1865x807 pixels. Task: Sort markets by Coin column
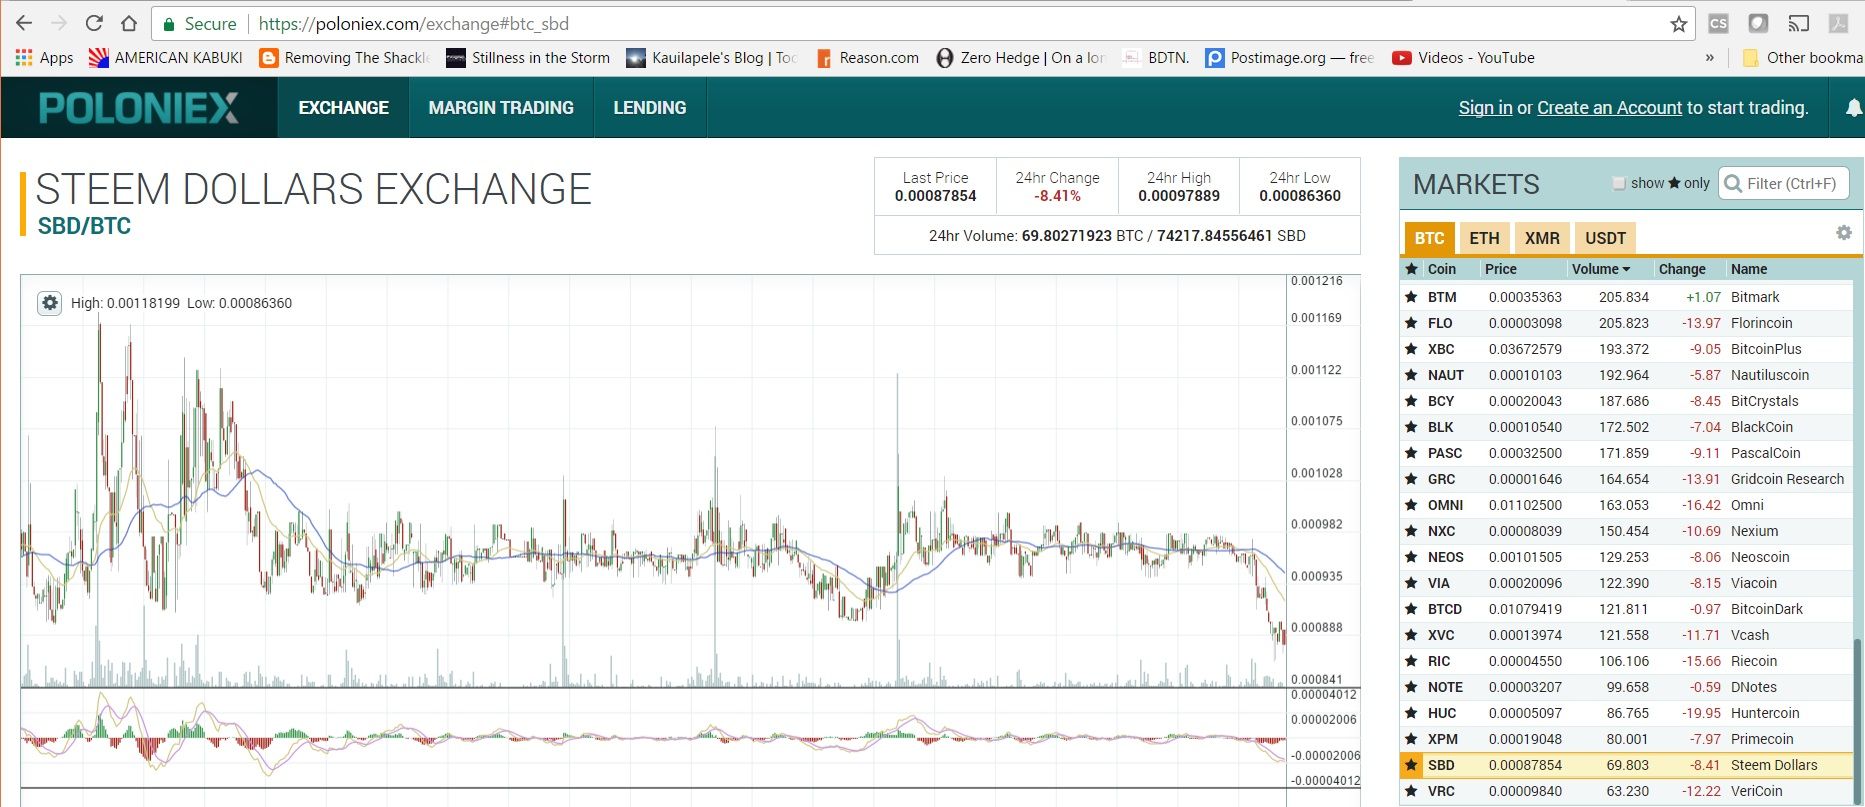pyautogui.click(x=1441, y=269)
